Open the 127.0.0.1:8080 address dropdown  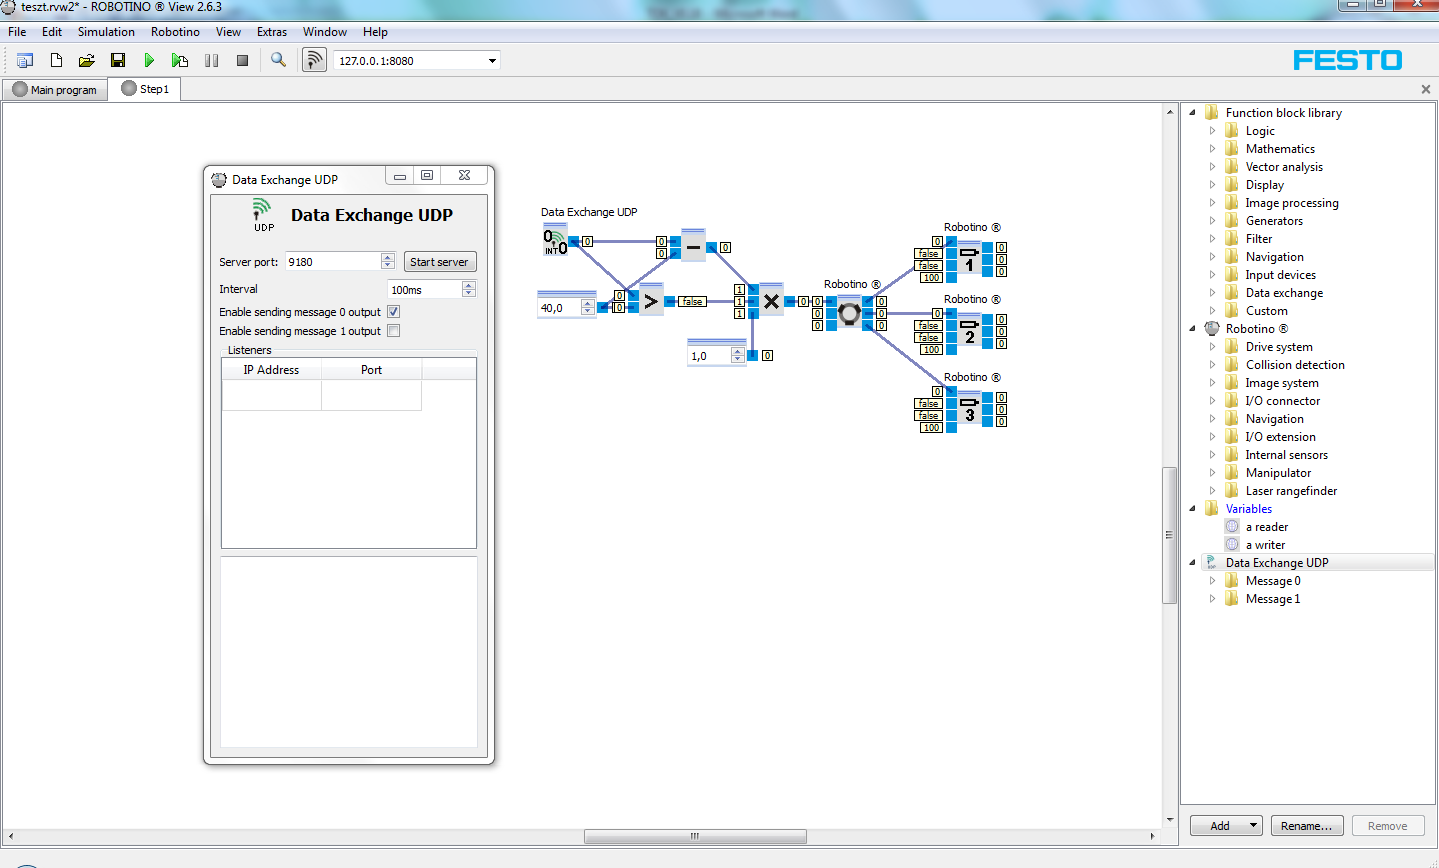(492, 61)
